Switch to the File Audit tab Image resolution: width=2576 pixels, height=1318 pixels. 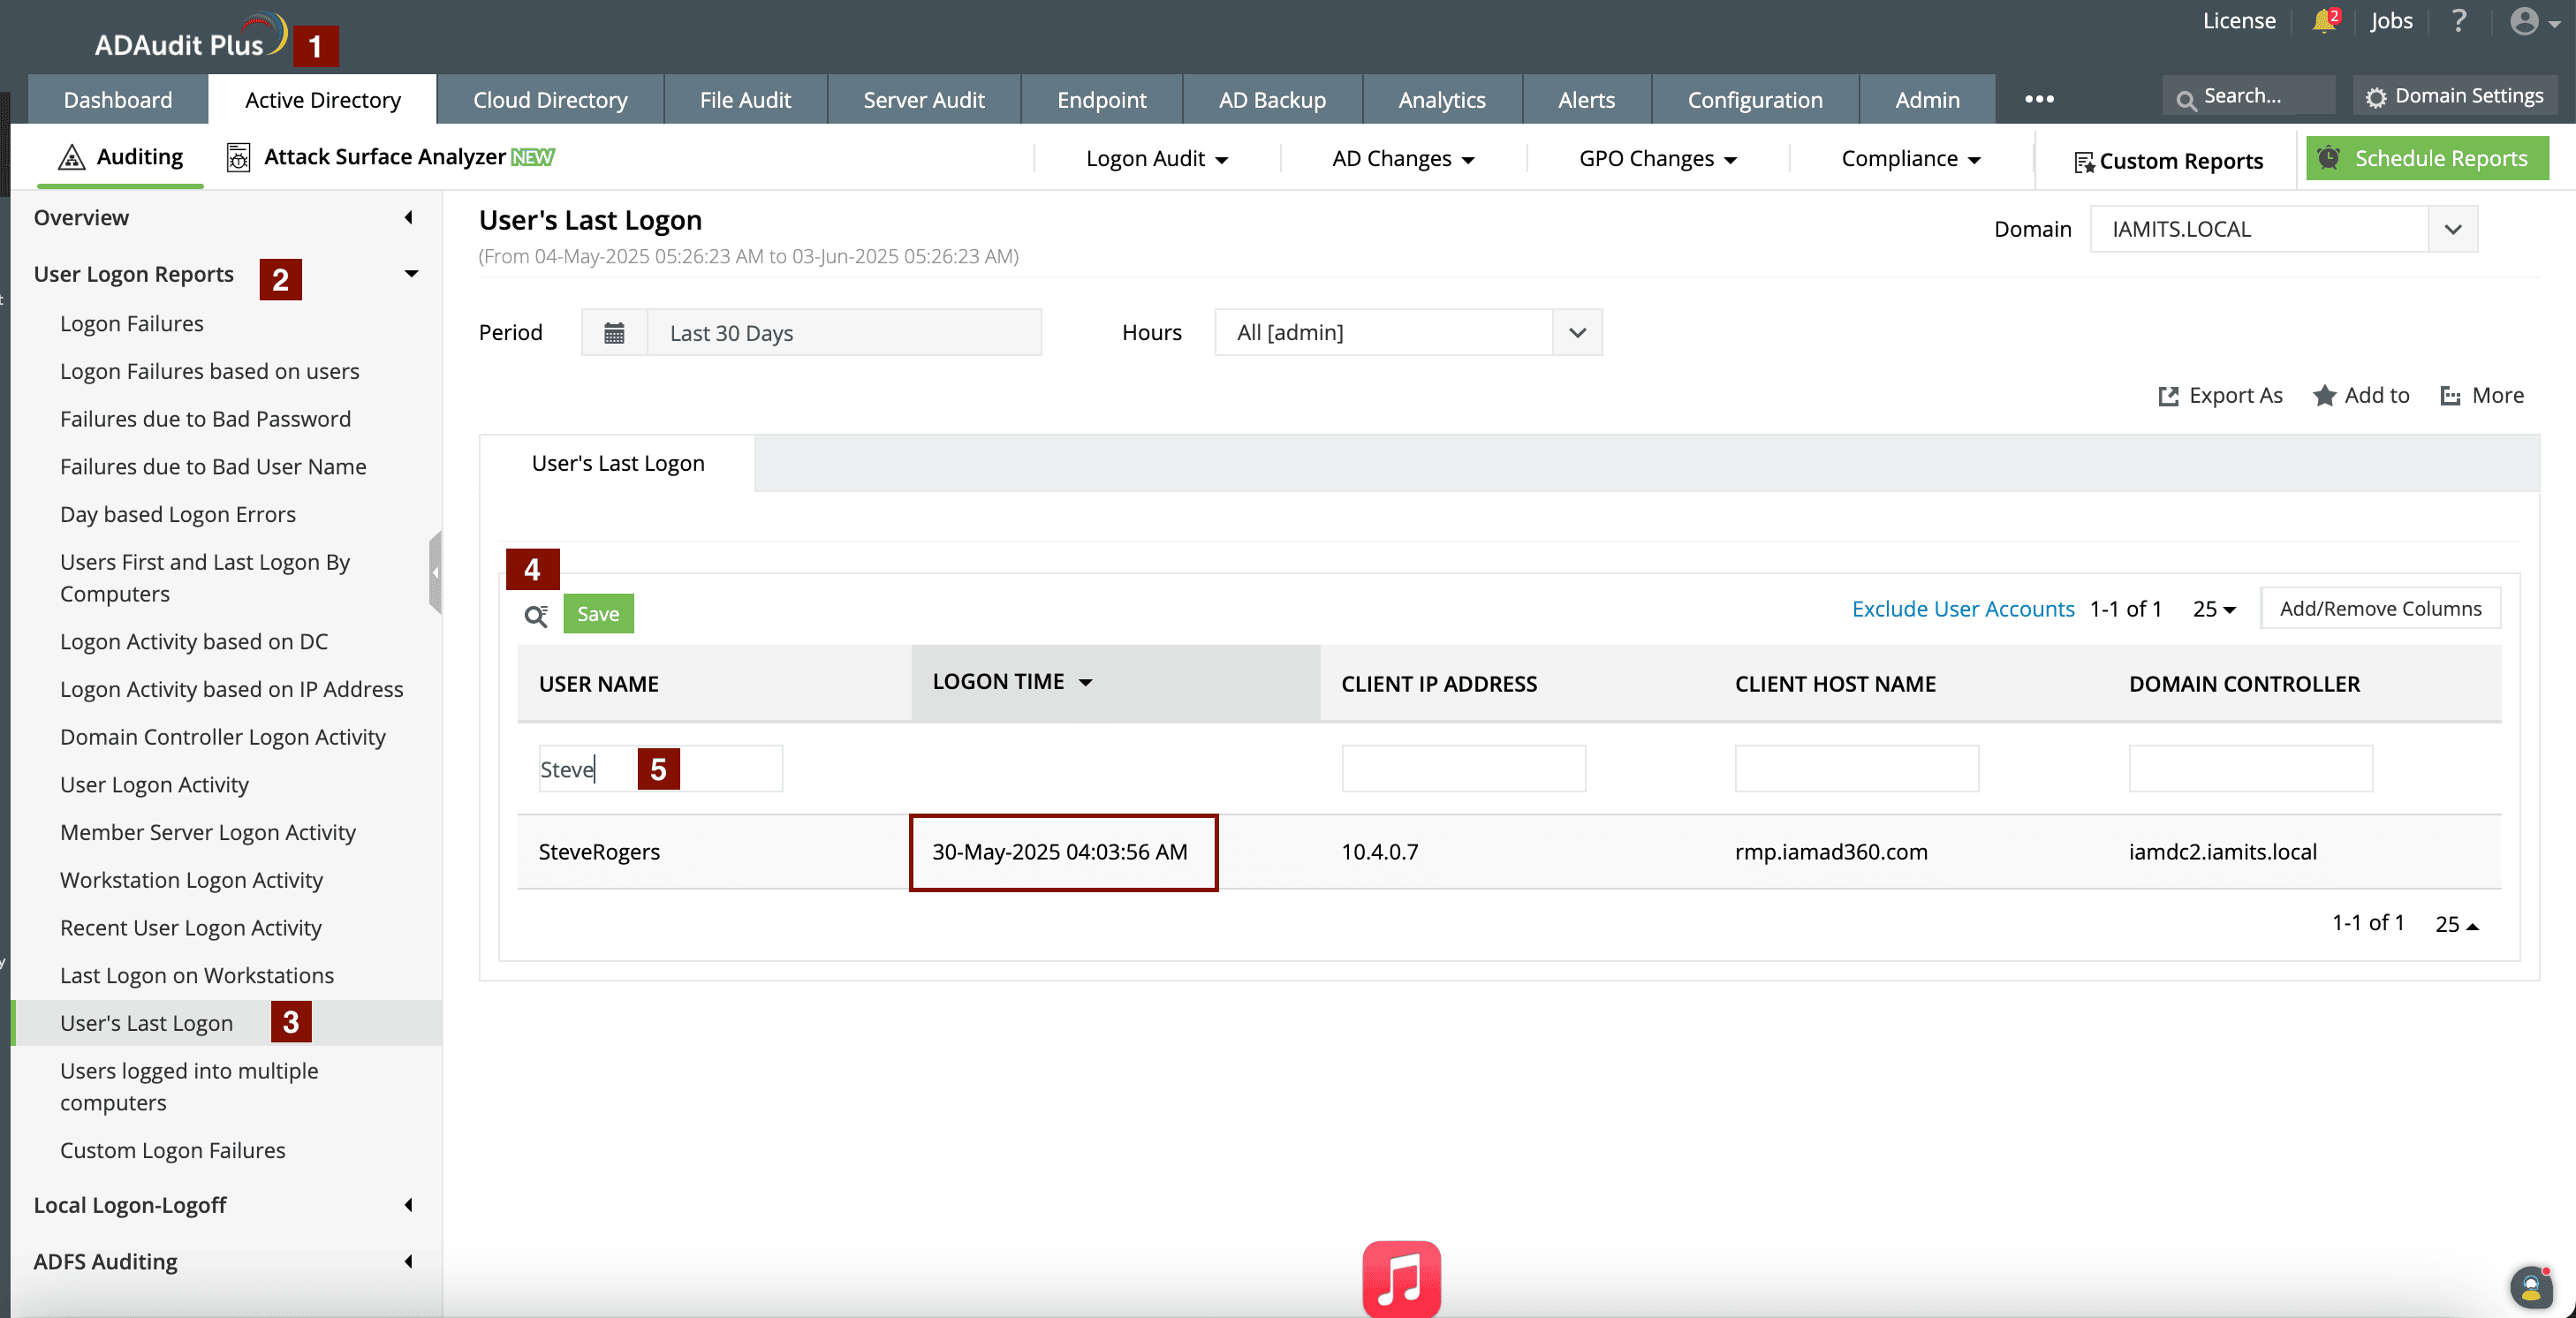[744, 100]
